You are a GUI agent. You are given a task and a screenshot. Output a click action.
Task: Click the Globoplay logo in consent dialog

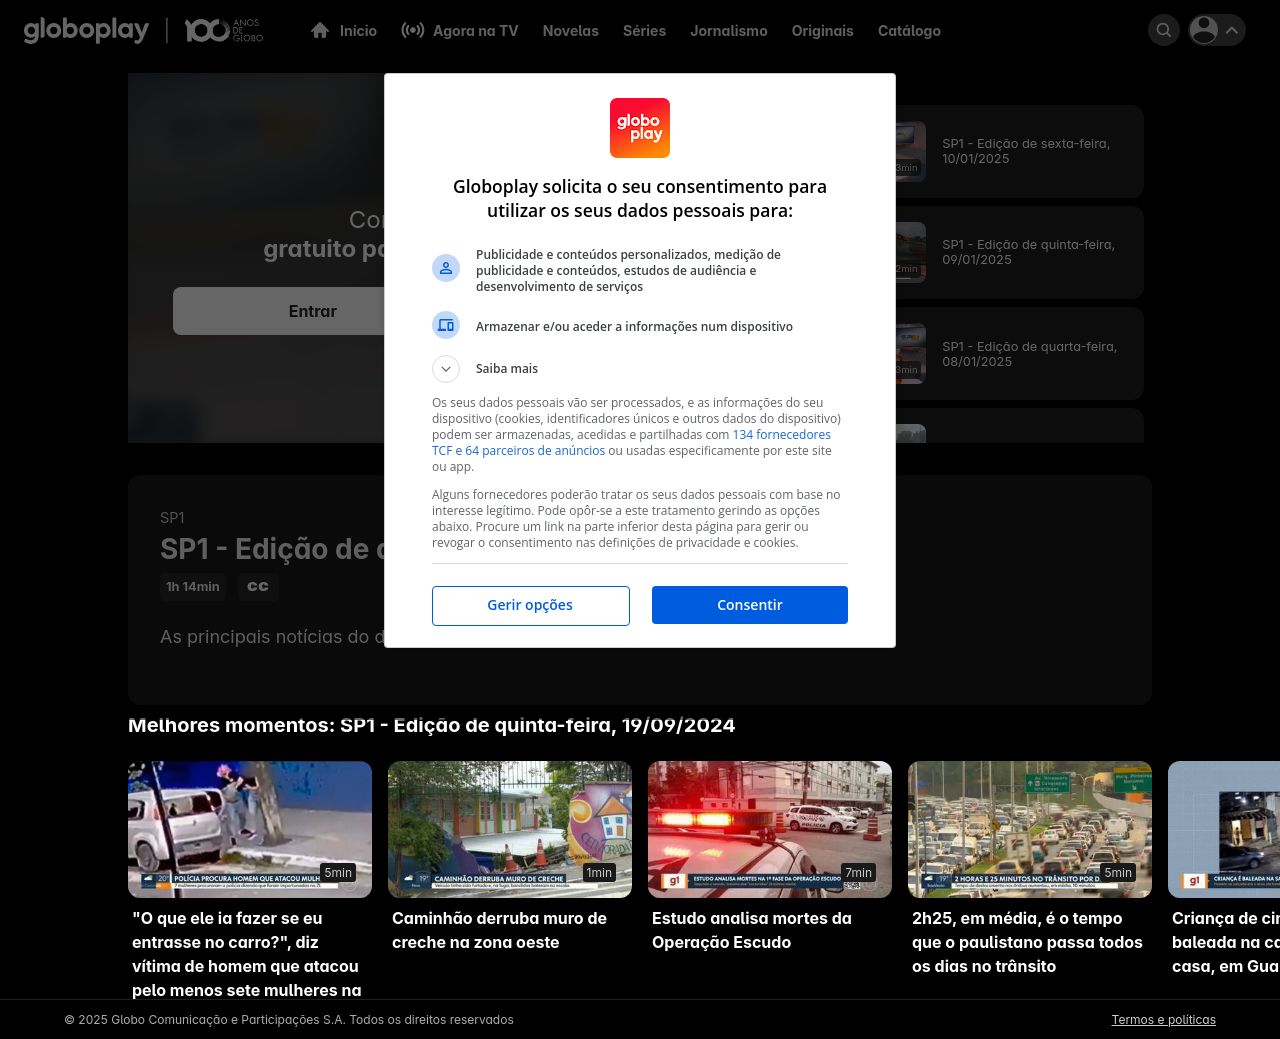pos(640,128)
